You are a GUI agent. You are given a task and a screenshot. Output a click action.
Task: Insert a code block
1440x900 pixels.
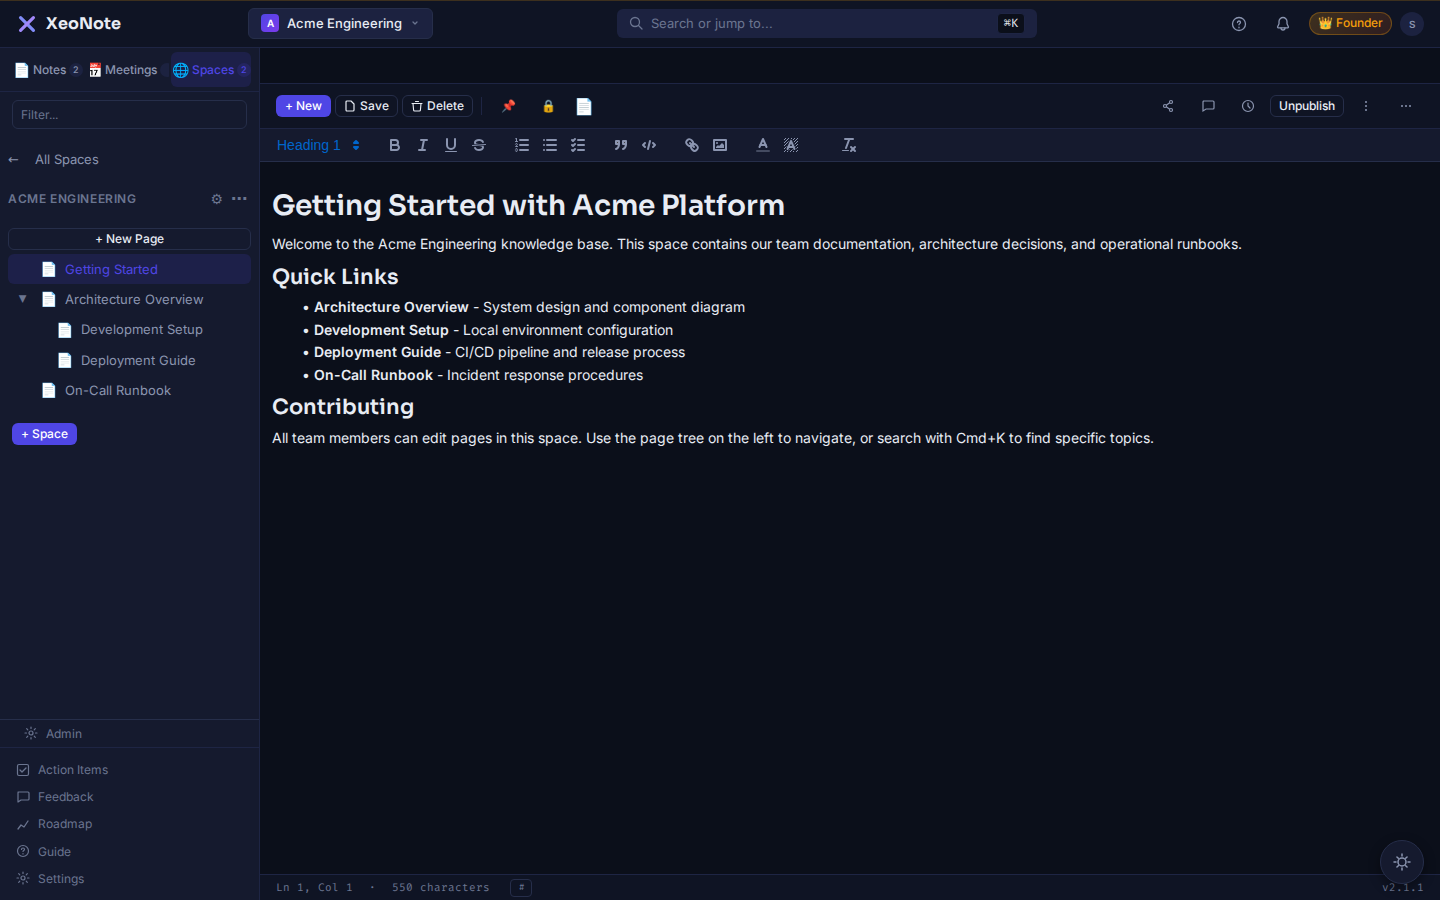tap(649, 145)
